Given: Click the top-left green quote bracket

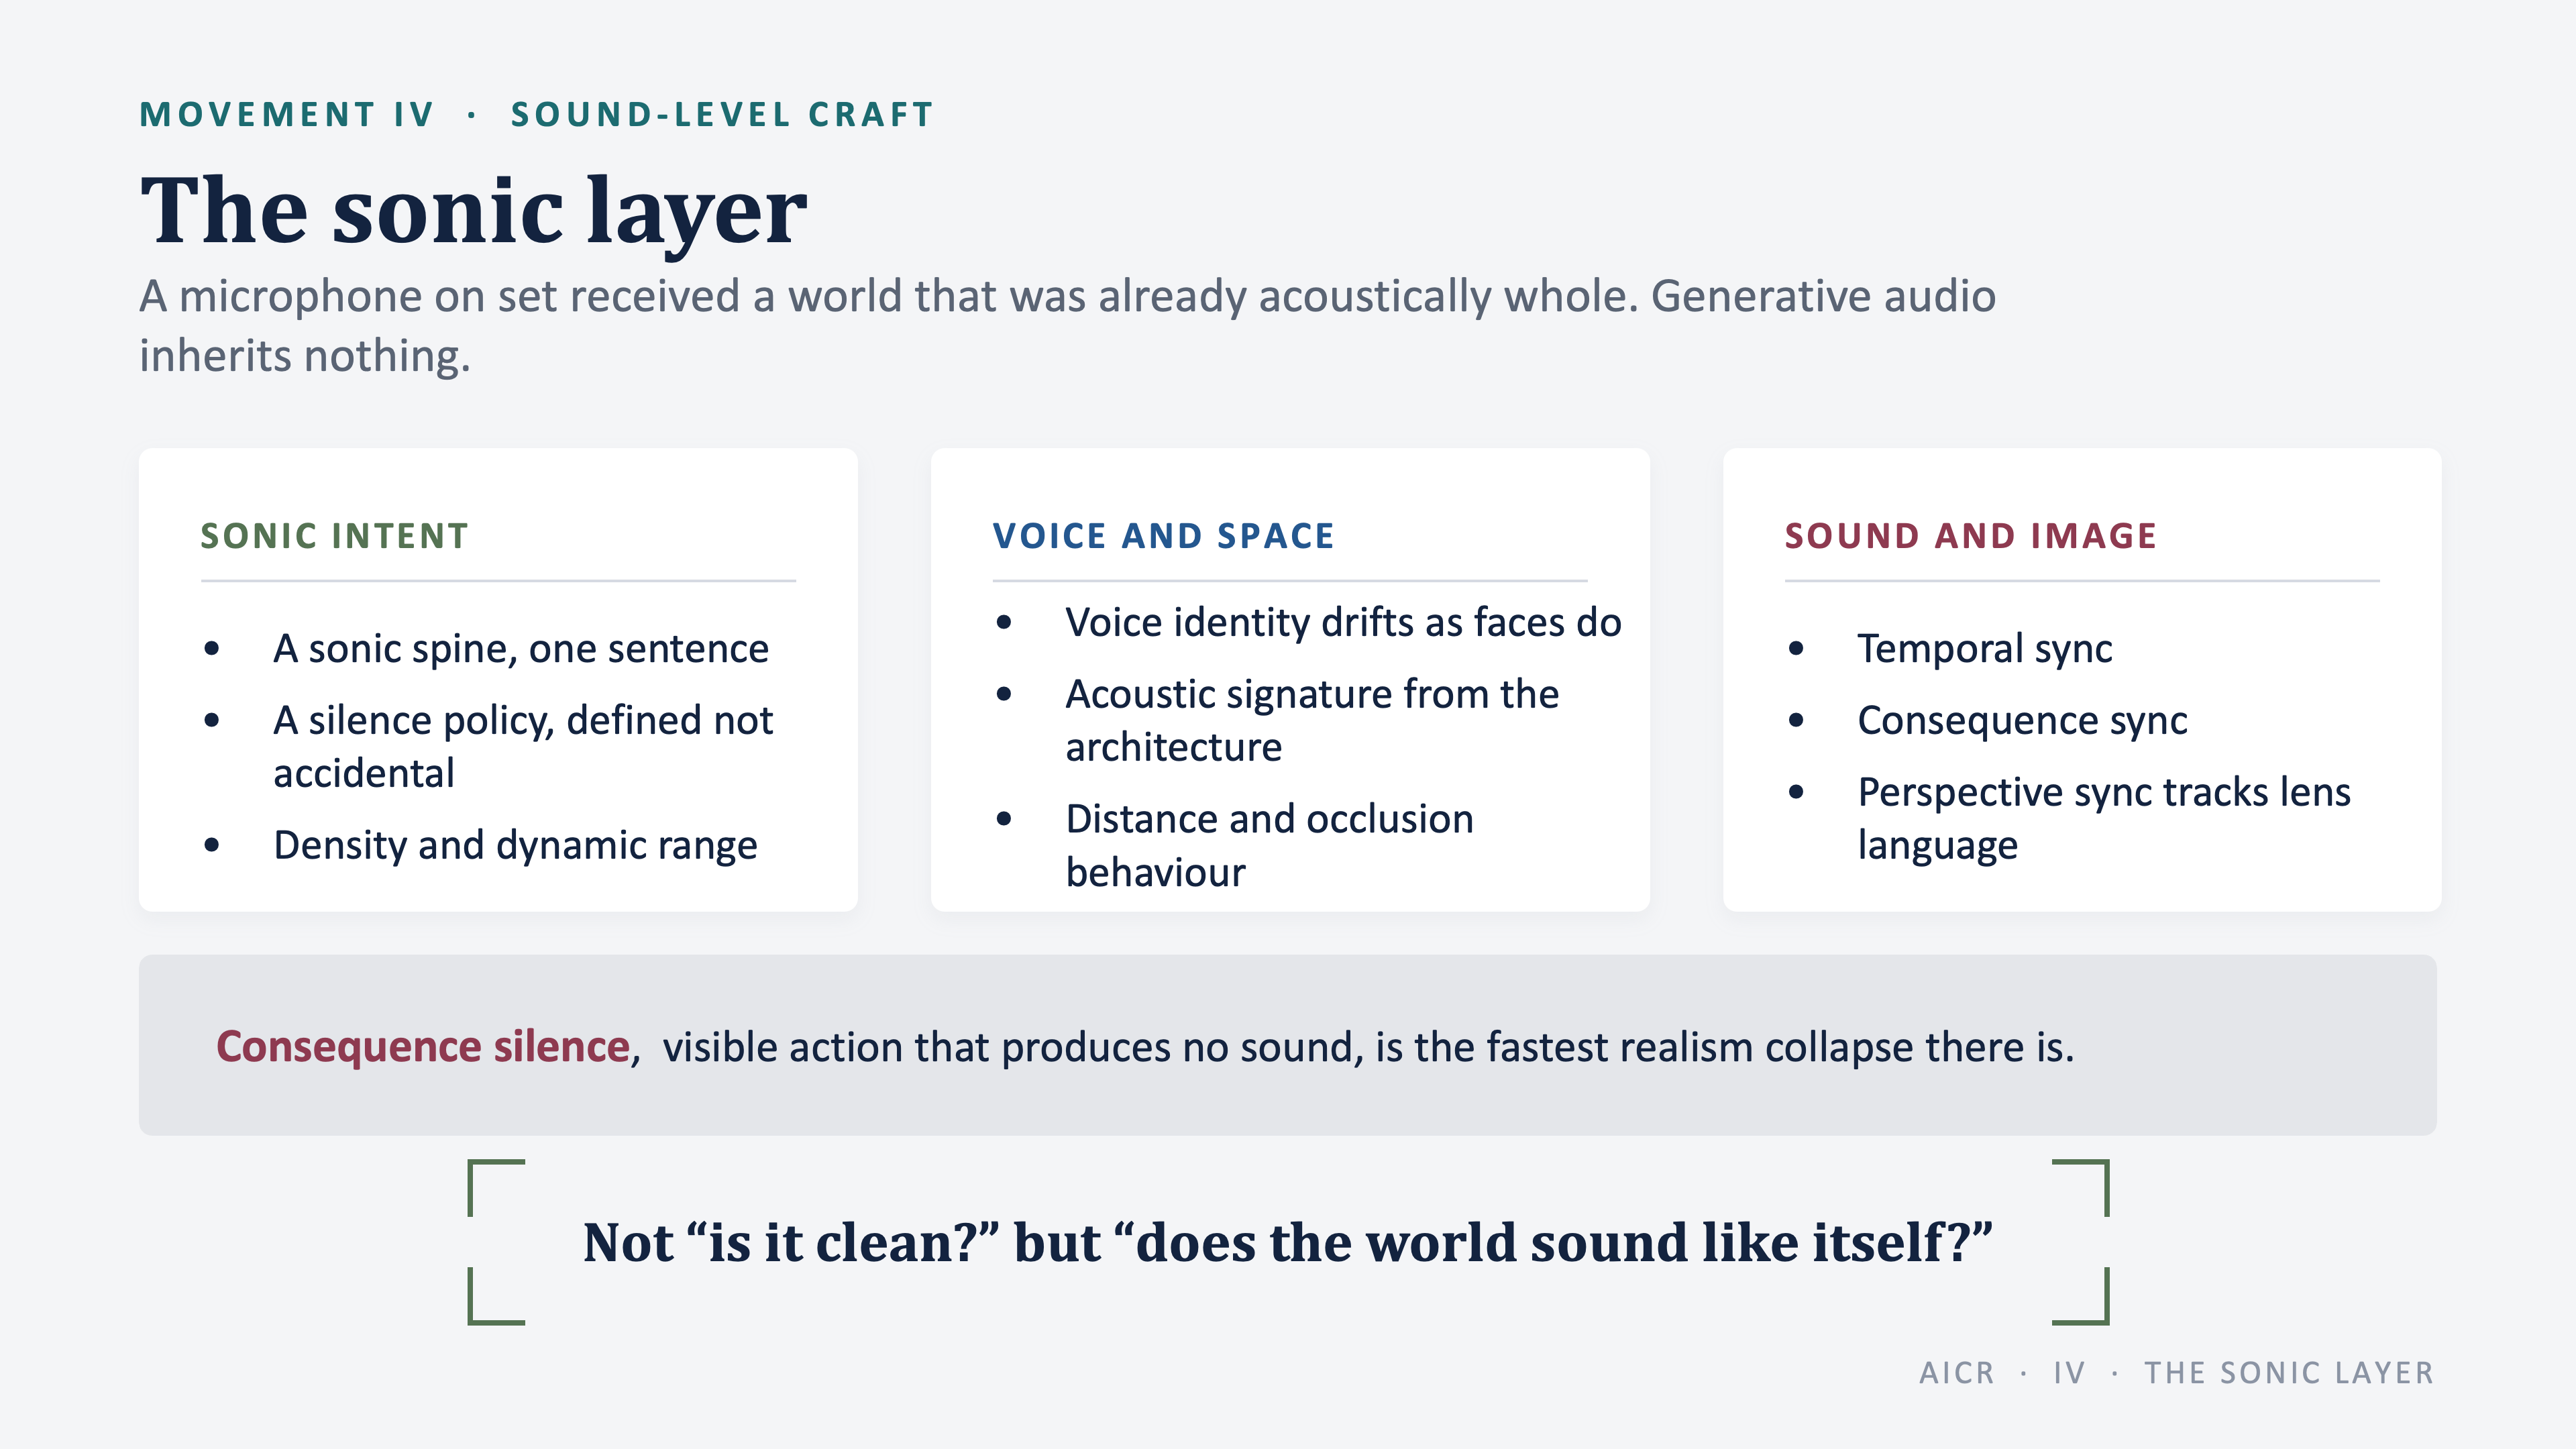Looking at the screenshot, I should 496,1187.
